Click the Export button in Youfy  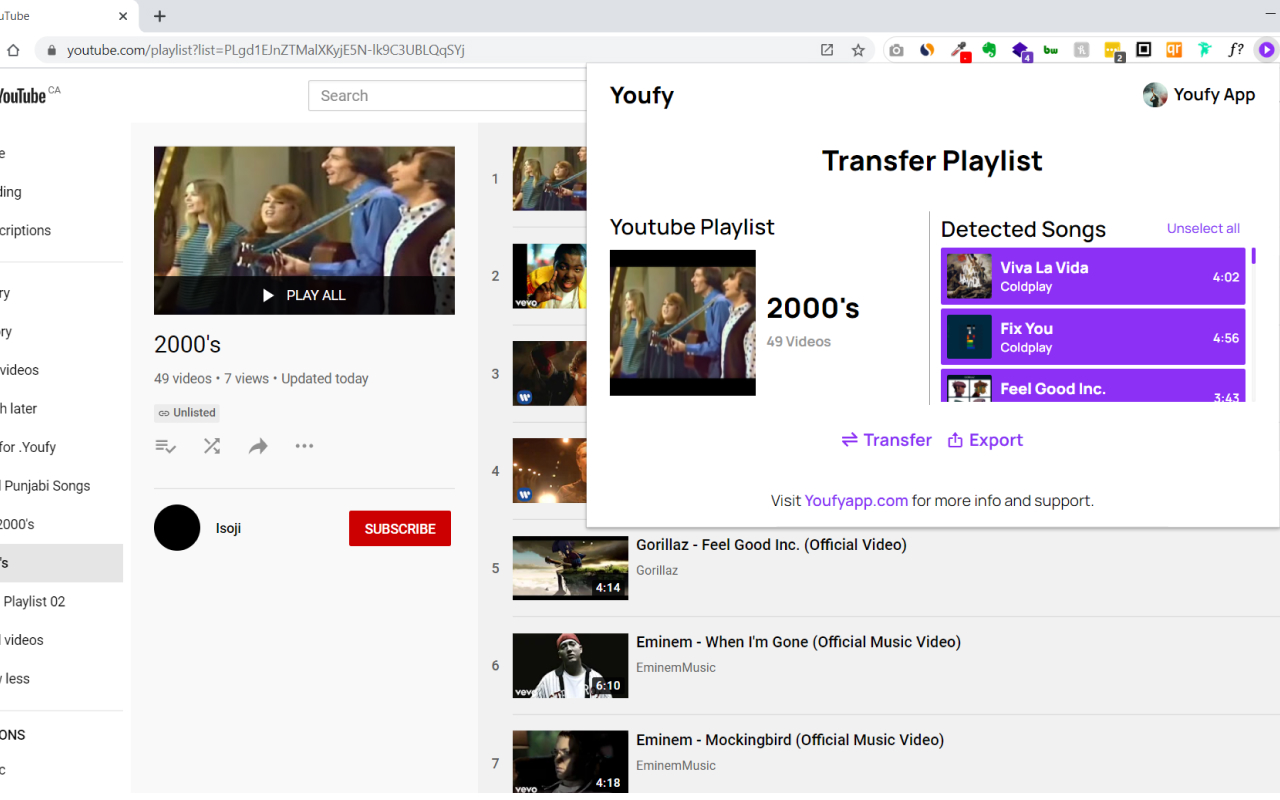(985, 440)
